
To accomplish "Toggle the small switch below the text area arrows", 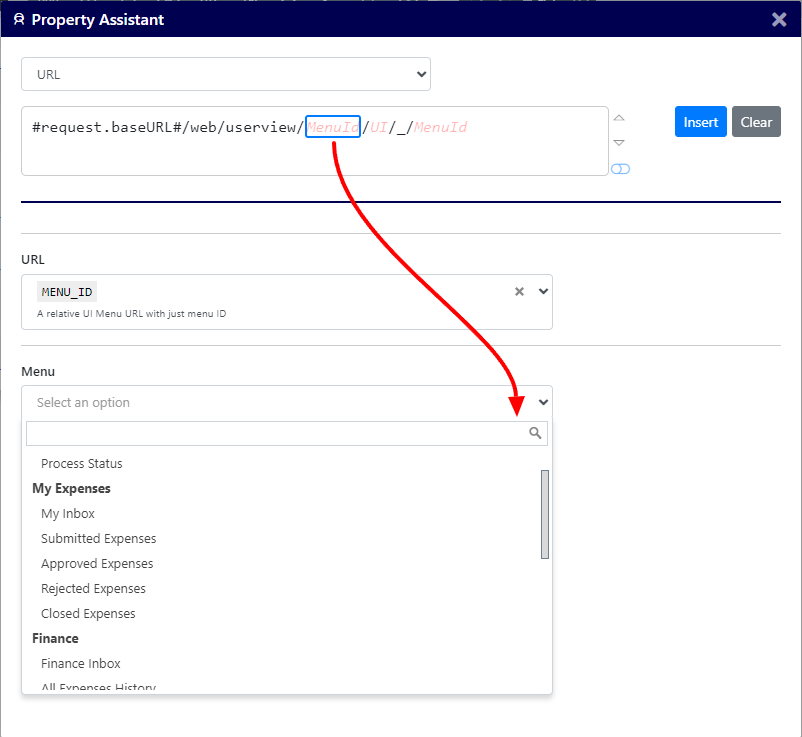I will 620,169.
